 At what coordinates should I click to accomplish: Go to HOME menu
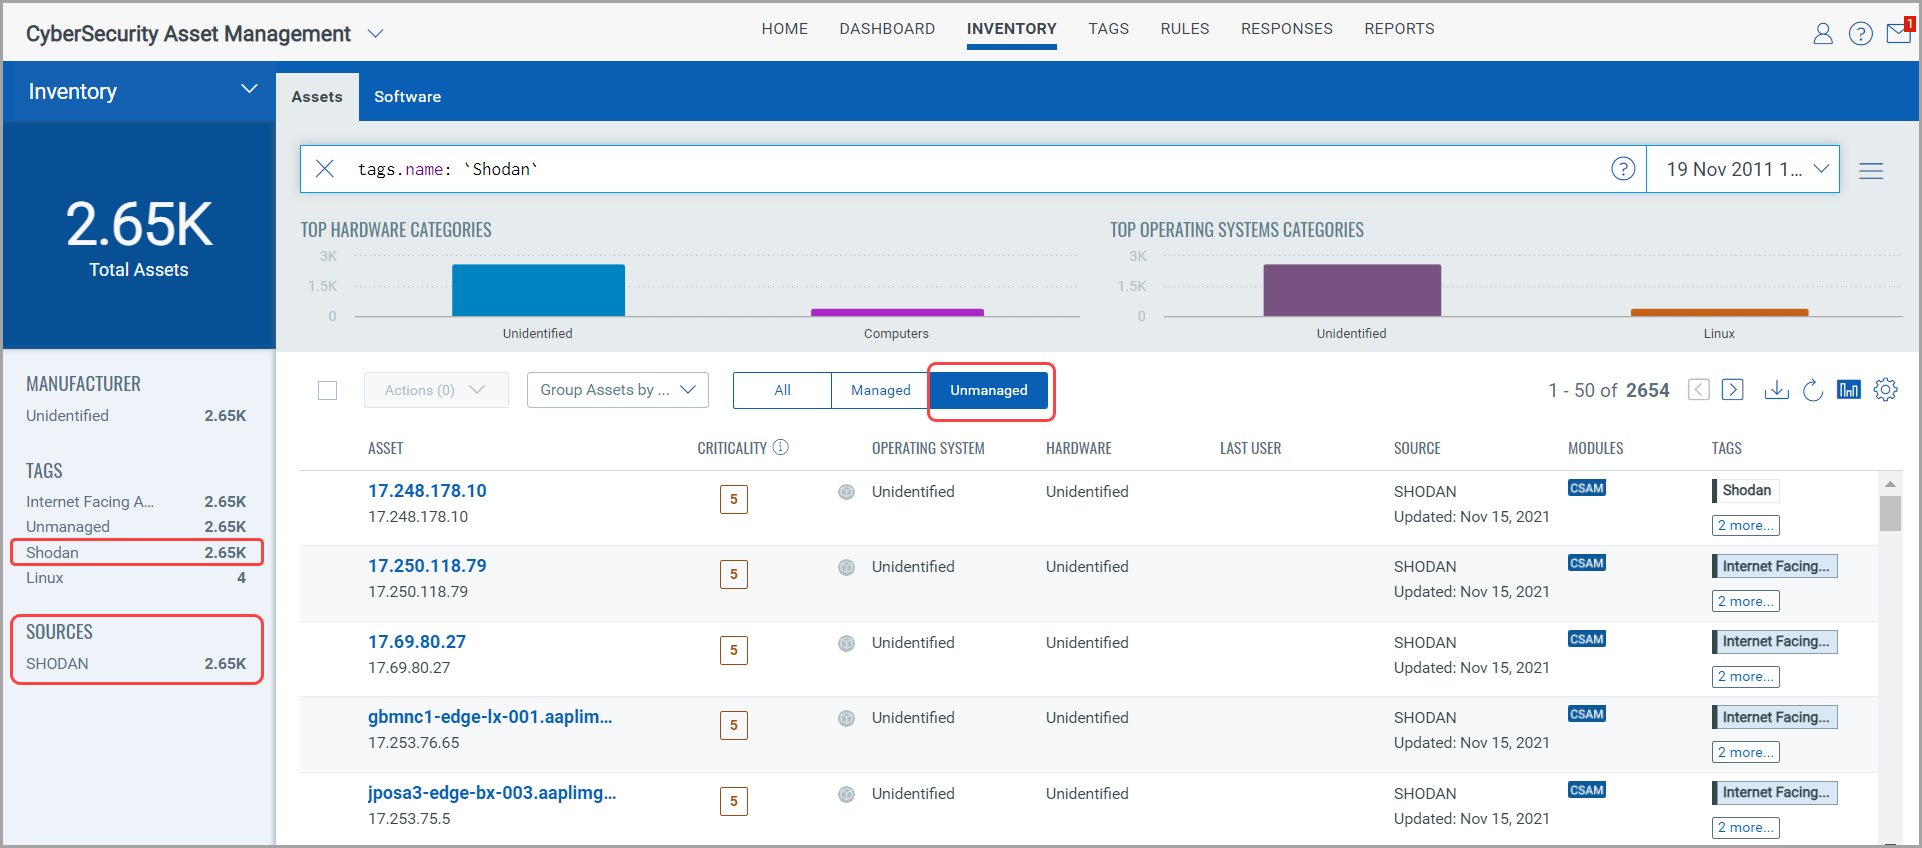785,29
